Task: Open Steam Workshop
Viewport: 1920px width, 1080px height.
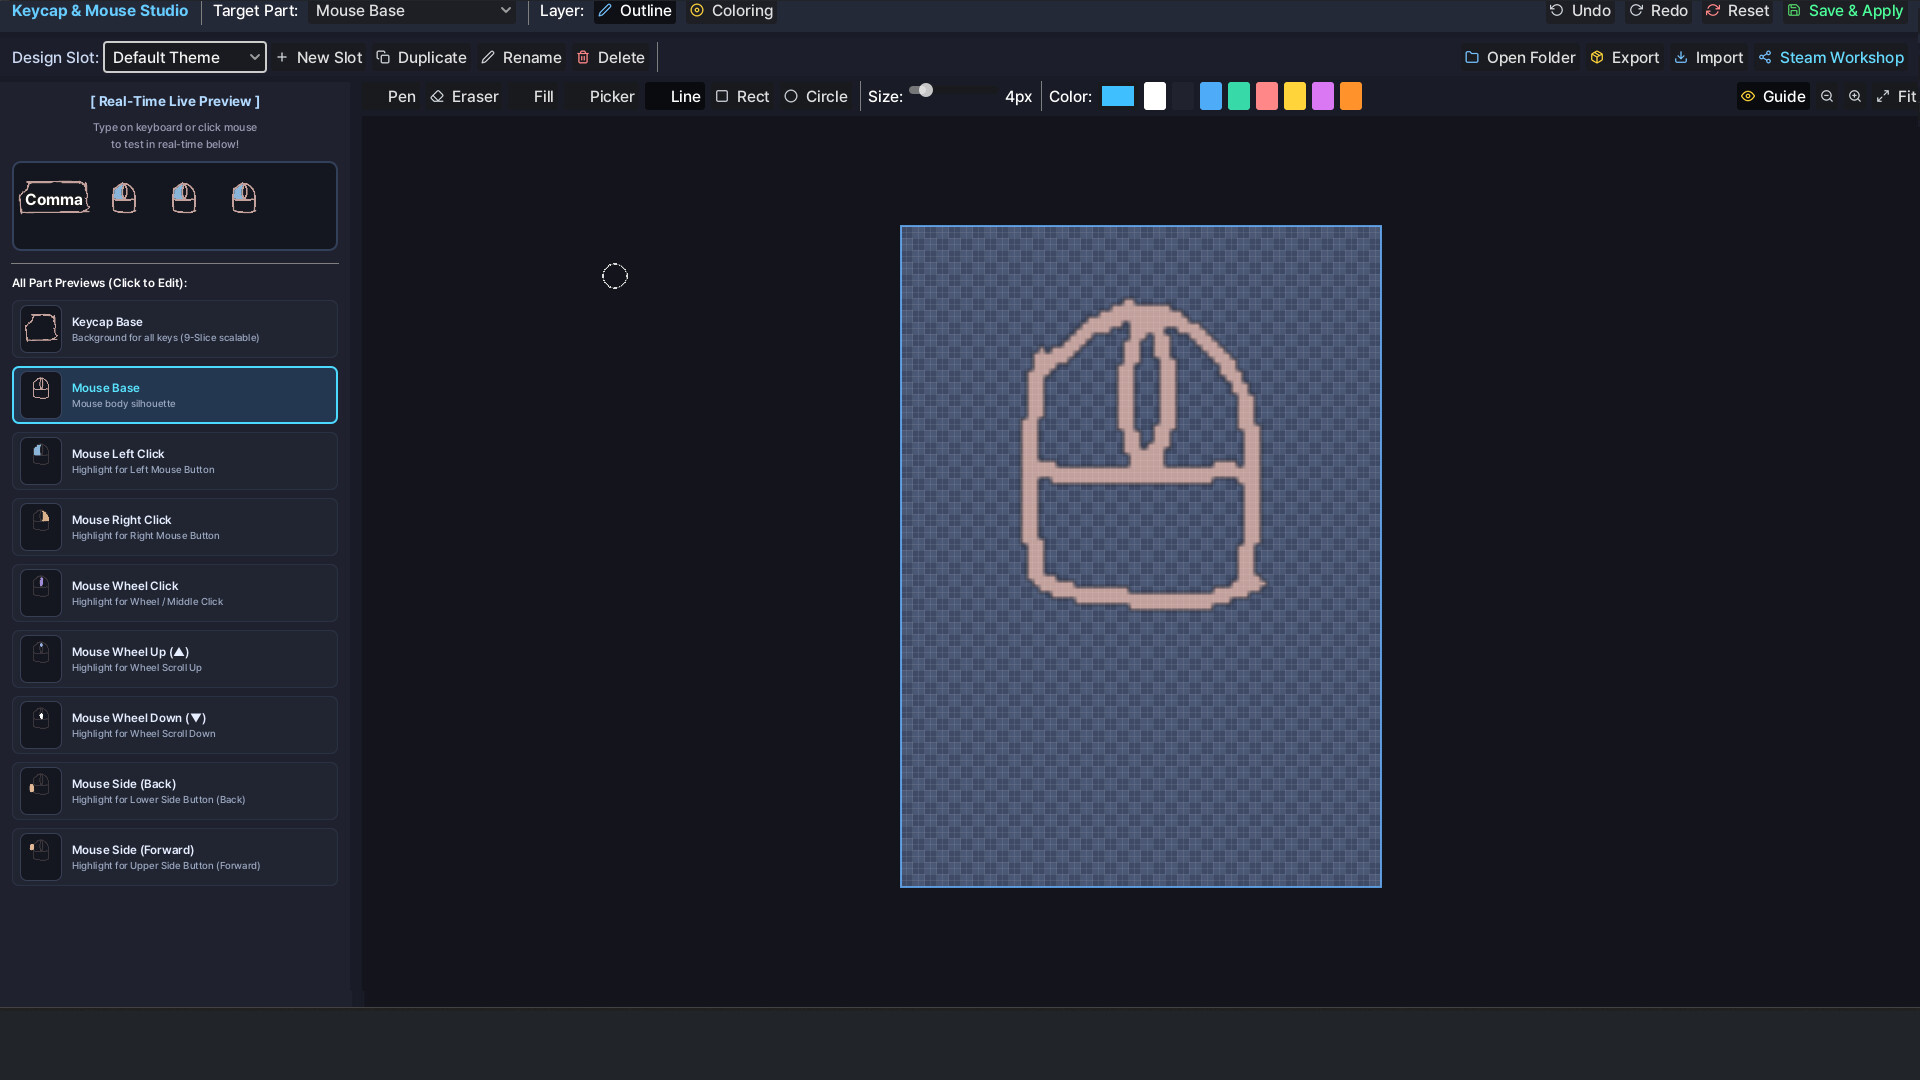Action: 1831,58
